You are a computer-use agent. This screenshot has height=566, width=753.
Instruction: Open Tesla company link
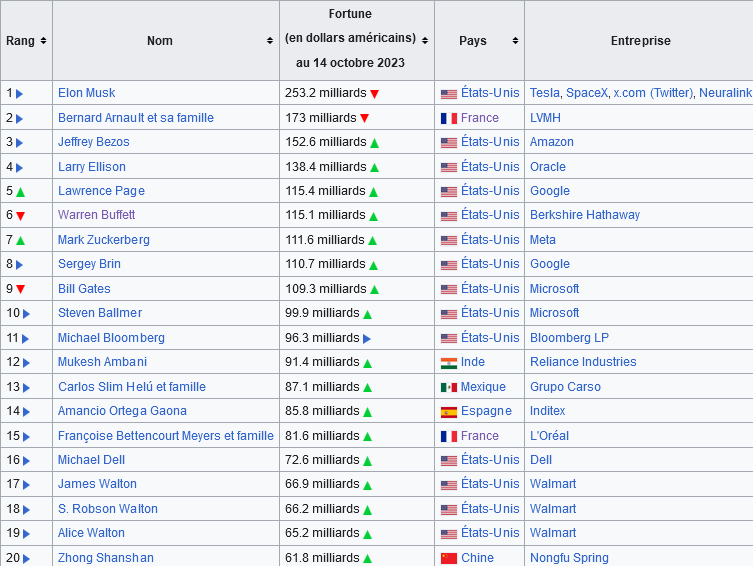(545, 93)
